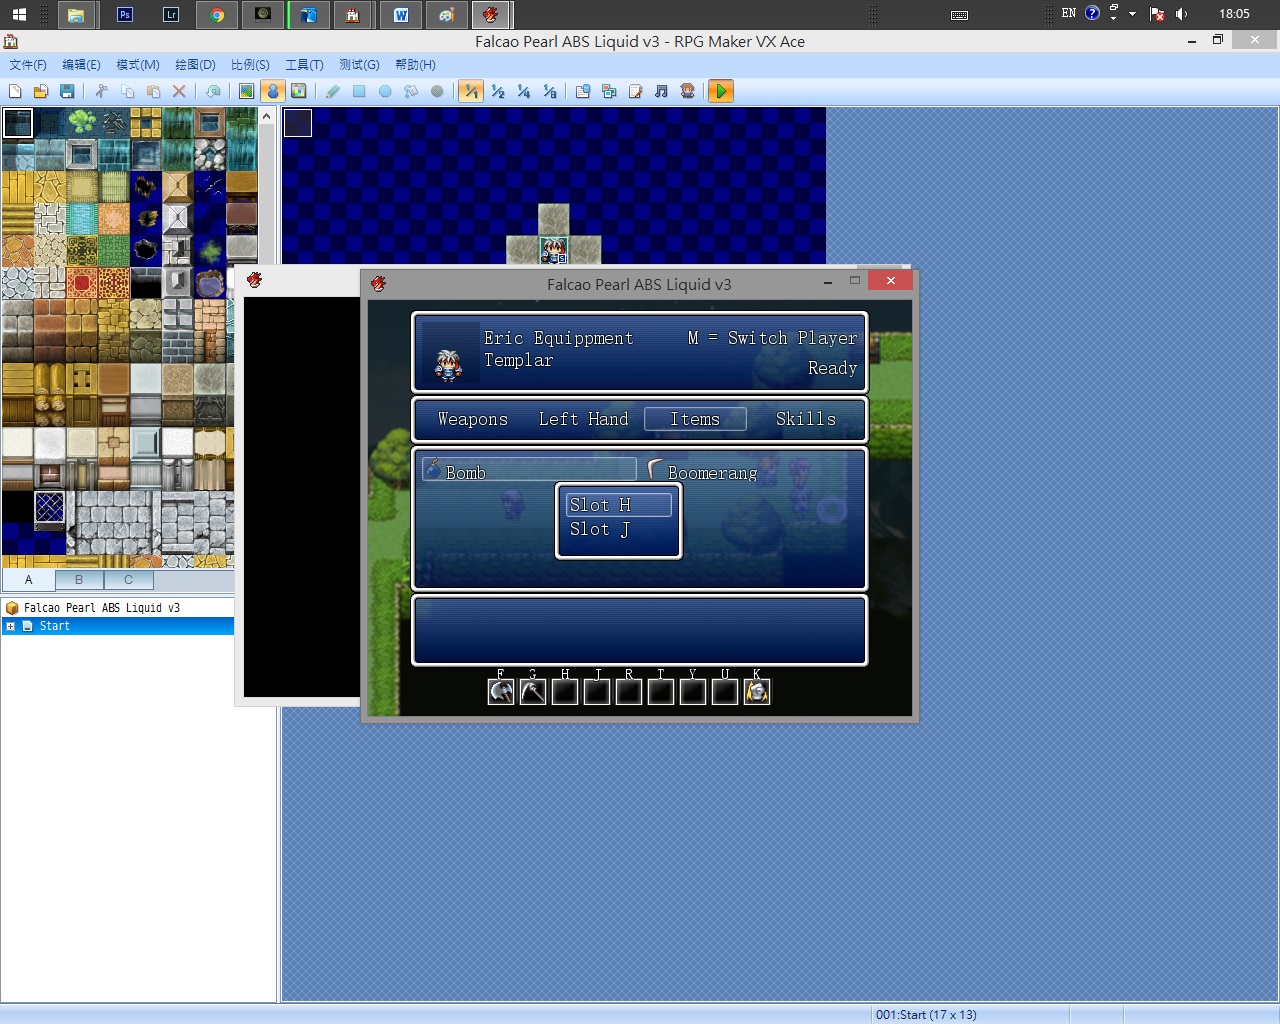The height and width of the screenshot is (1024, 1280).
Task: Click the K hotbar slot in the game
Action: pos(757,691)
